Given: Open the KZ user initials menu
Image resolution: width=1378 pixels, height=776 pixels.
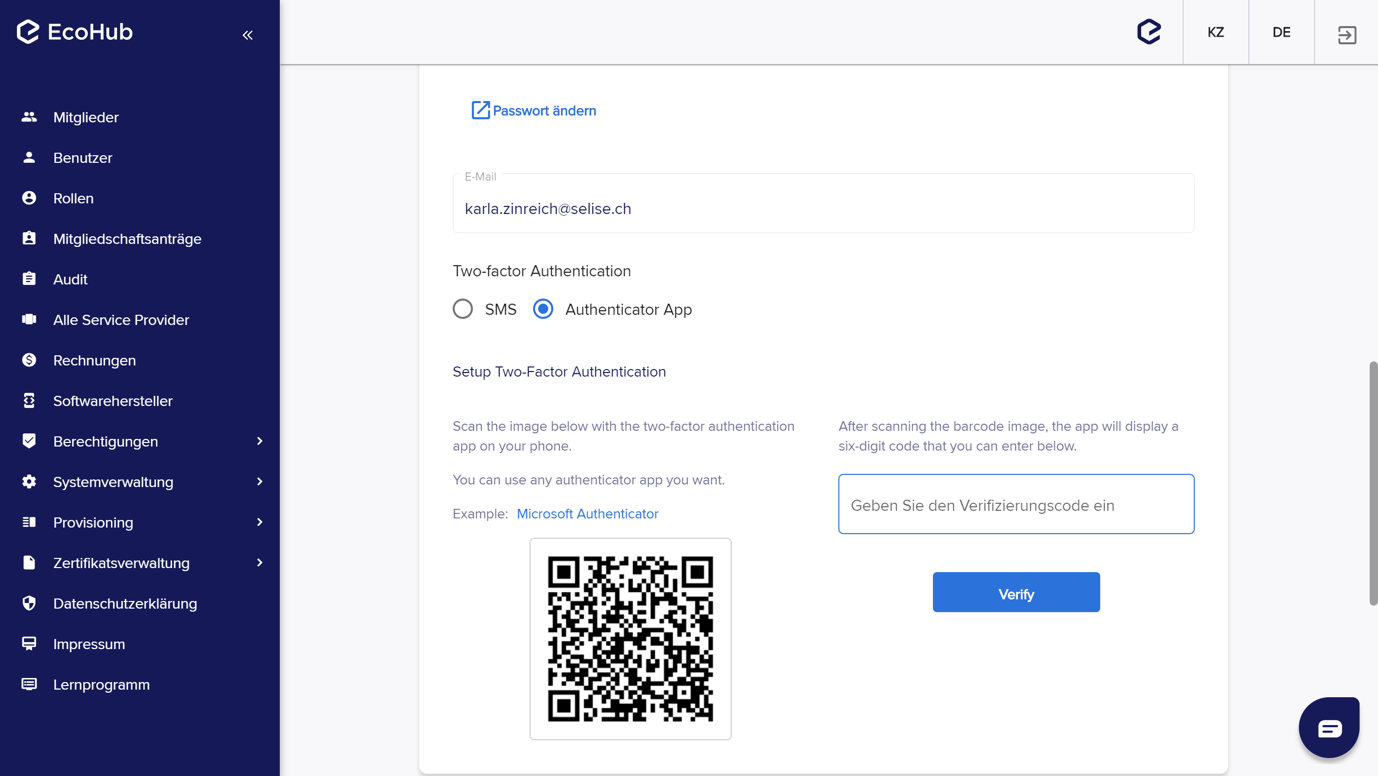Looking at the screenshot, I should tap(1215, 32).
